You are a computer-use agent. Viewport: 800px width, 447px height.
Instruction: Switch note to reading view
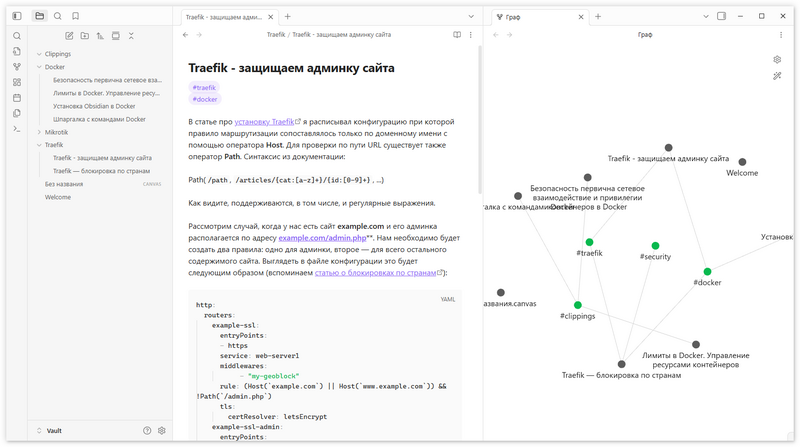click(x=457, y=35)
